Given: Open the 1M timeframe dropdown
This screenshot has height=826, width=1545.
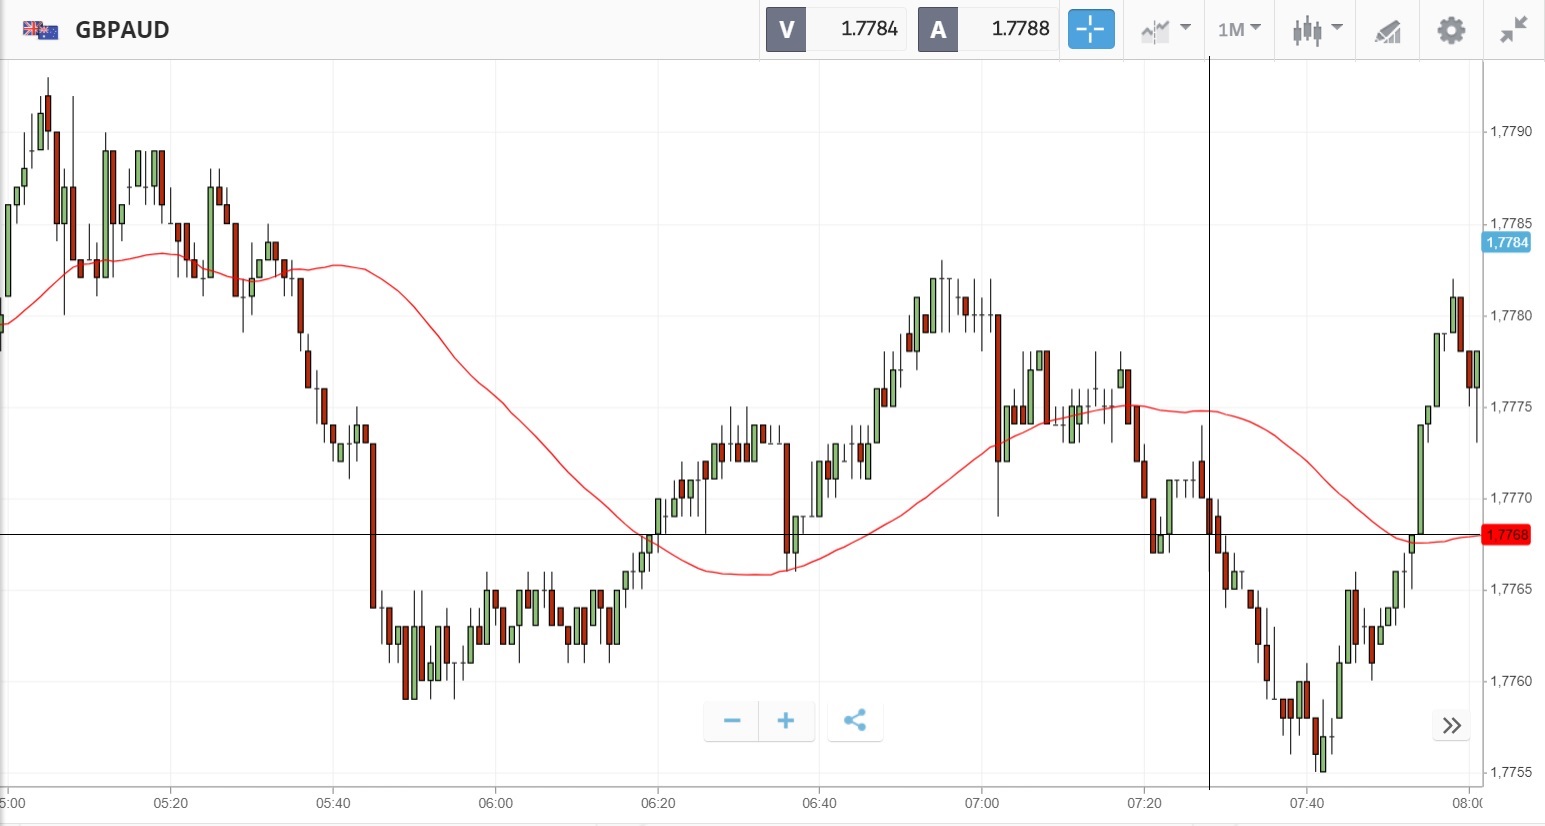Looking at the screenshot, I should 1239,30.
